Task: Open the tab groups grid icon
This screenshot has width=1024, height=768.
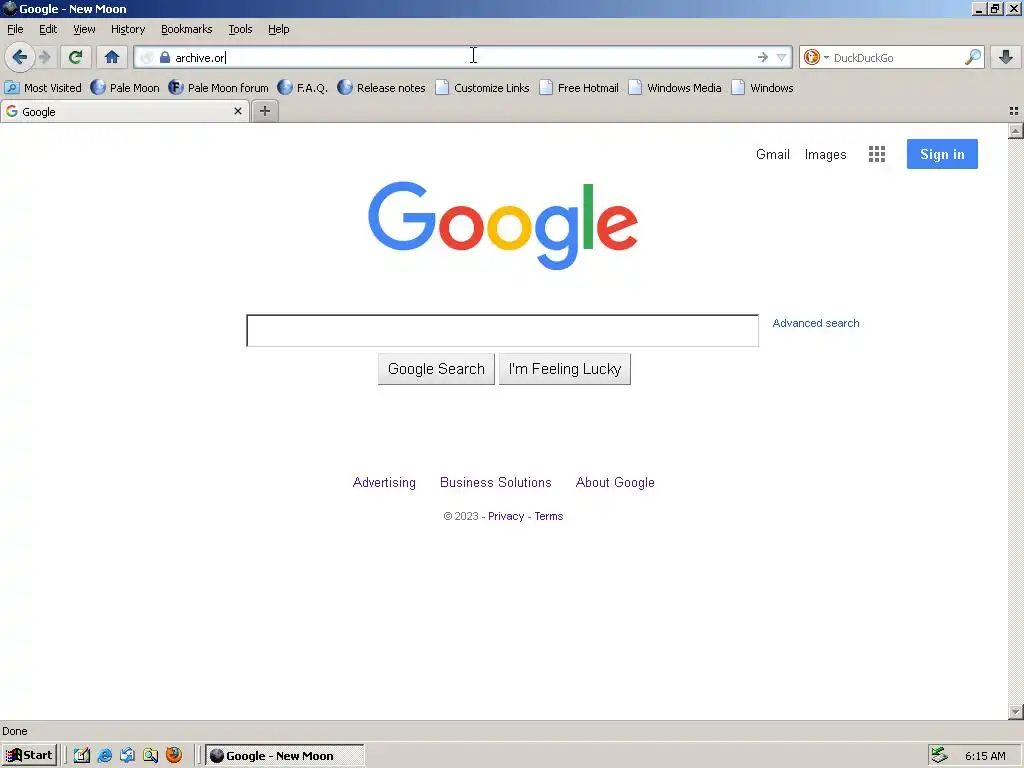Action: click(x=1014, y=111)
